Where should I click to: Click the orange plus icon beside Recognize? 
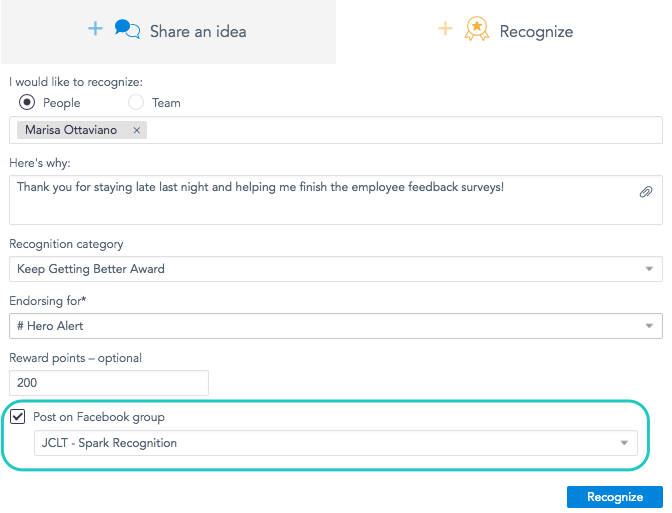tap(445, 29)
